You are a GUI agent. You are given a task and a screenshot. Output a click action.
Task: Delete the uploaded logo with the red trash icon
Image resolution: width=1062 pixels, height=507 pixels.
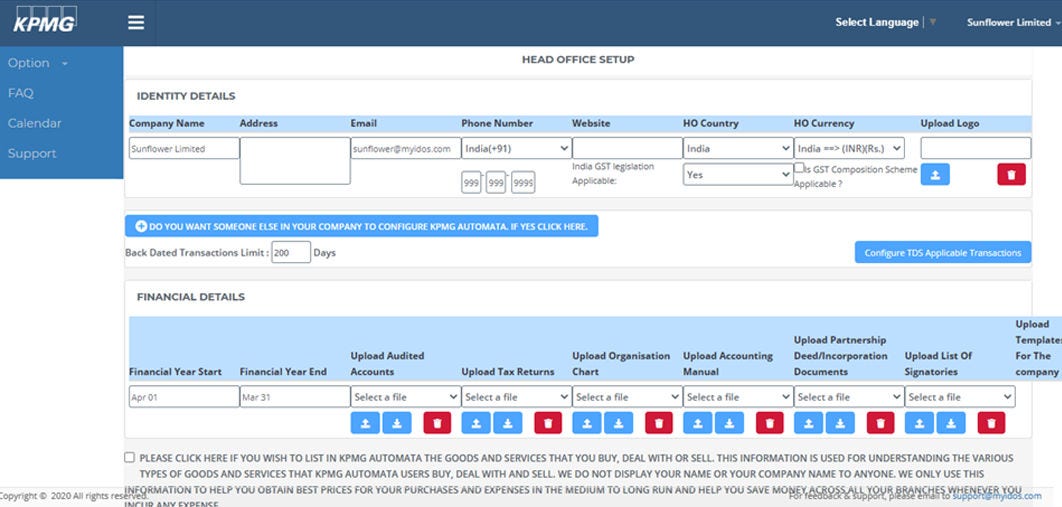point(1011,174)
